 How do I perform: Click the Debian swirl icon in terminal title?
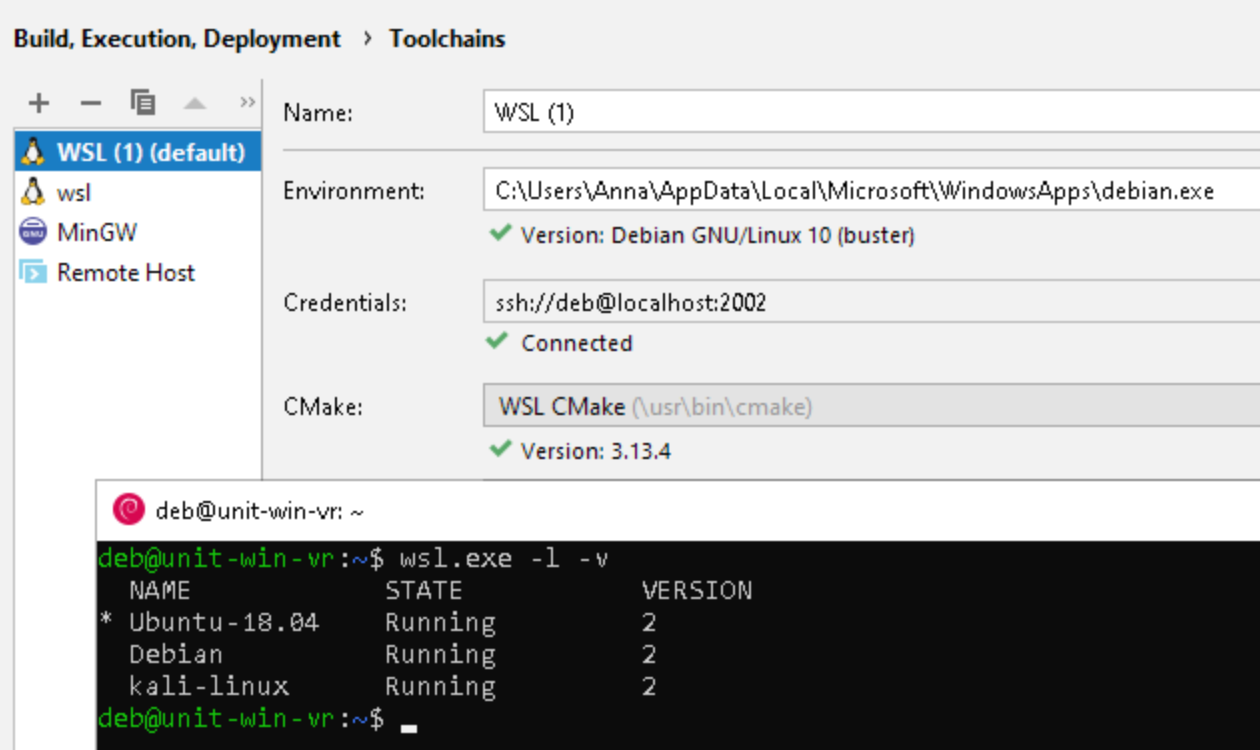pos(129,510)
